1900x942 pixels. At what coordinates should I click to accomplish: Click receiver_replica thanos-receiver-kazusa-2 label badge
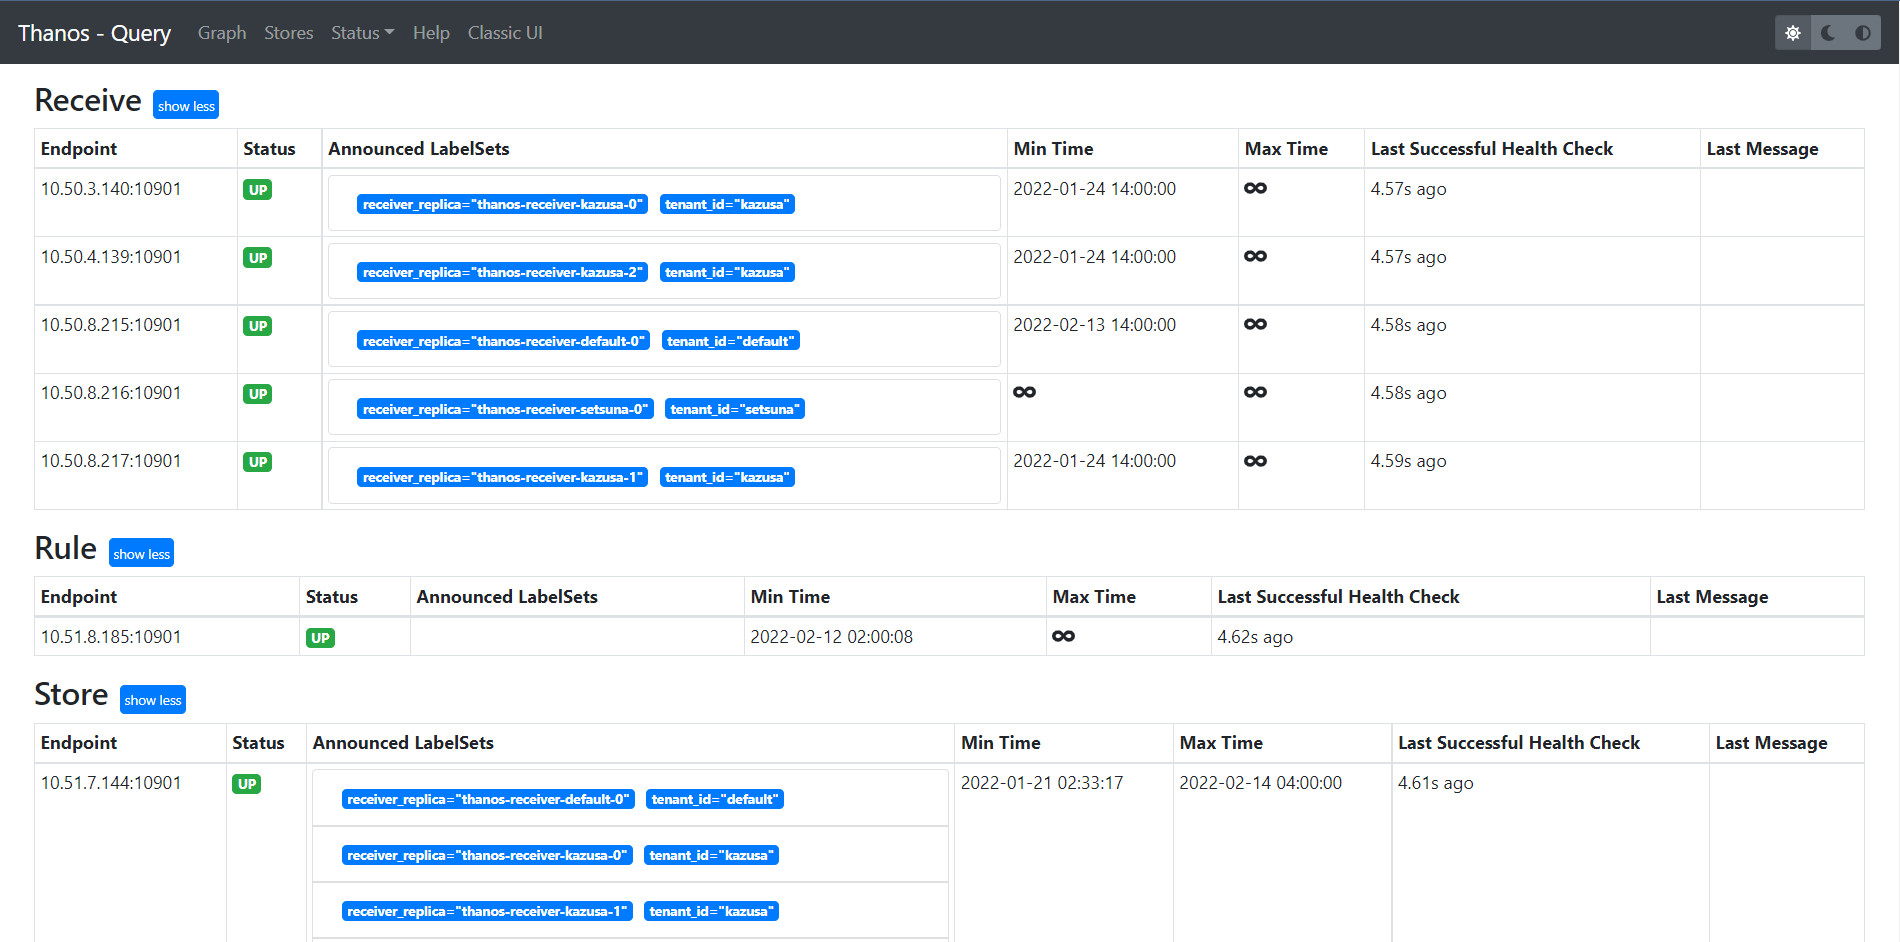[x=502, y=272]
